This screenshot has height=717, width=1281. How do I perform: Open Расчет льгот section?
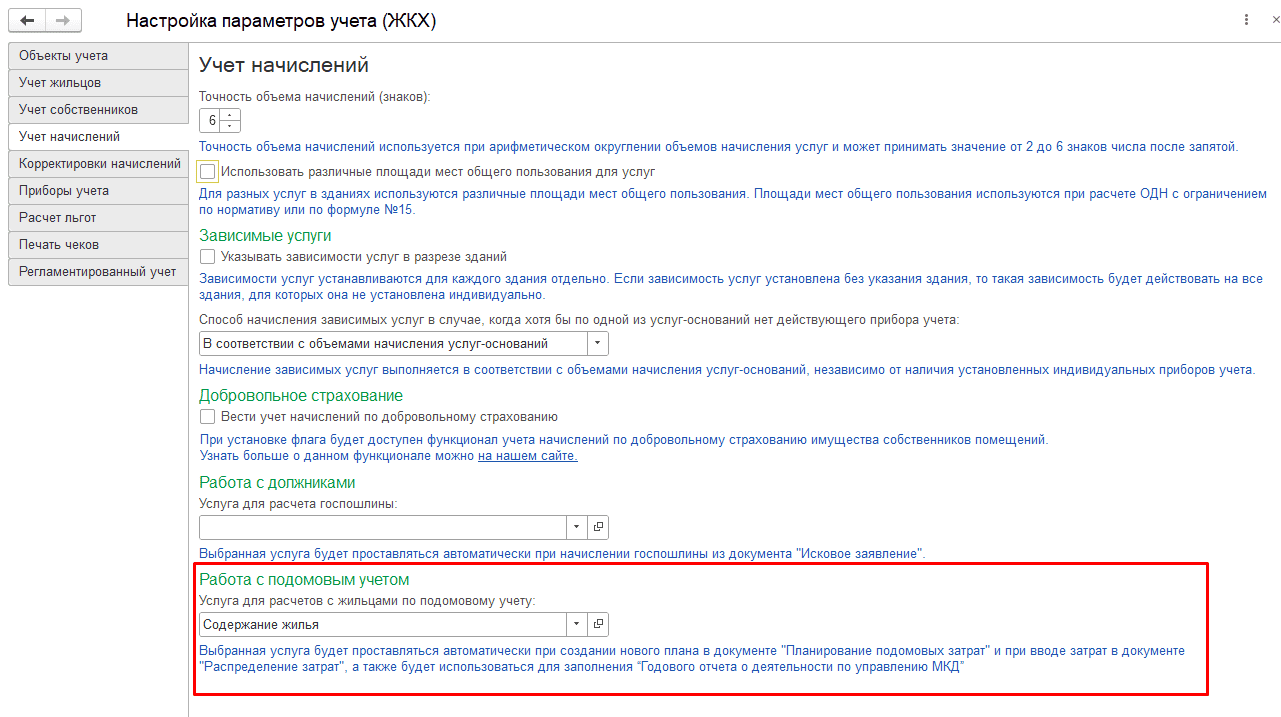pos(98,218)
